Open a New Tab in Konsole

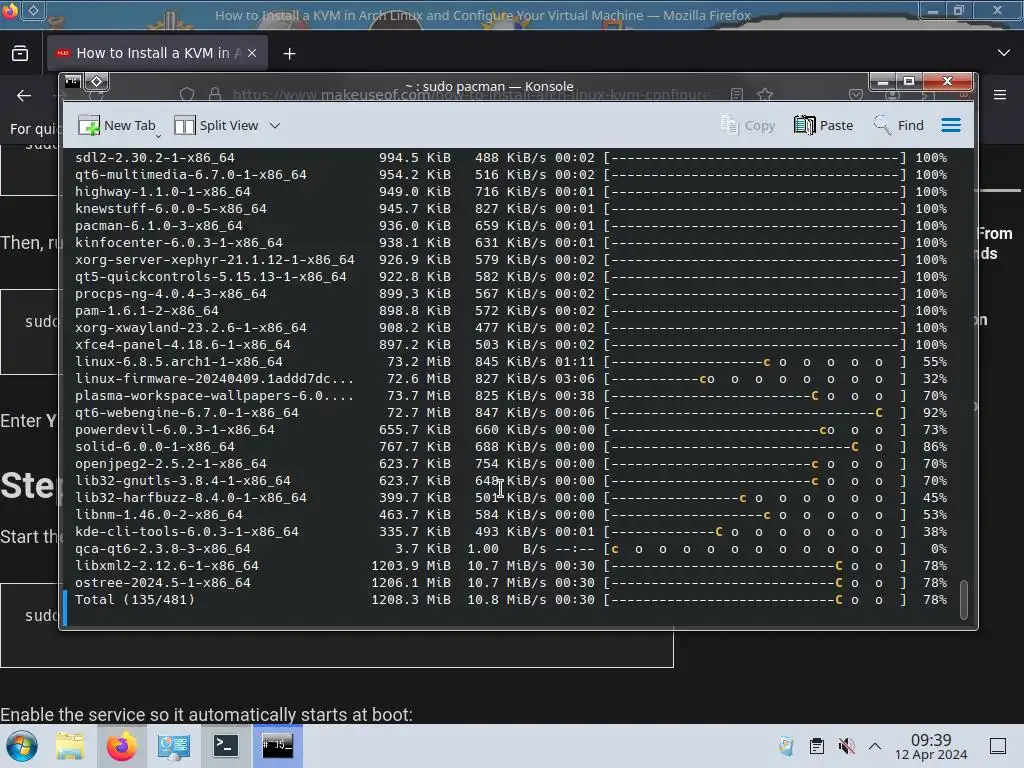(116, 125)
